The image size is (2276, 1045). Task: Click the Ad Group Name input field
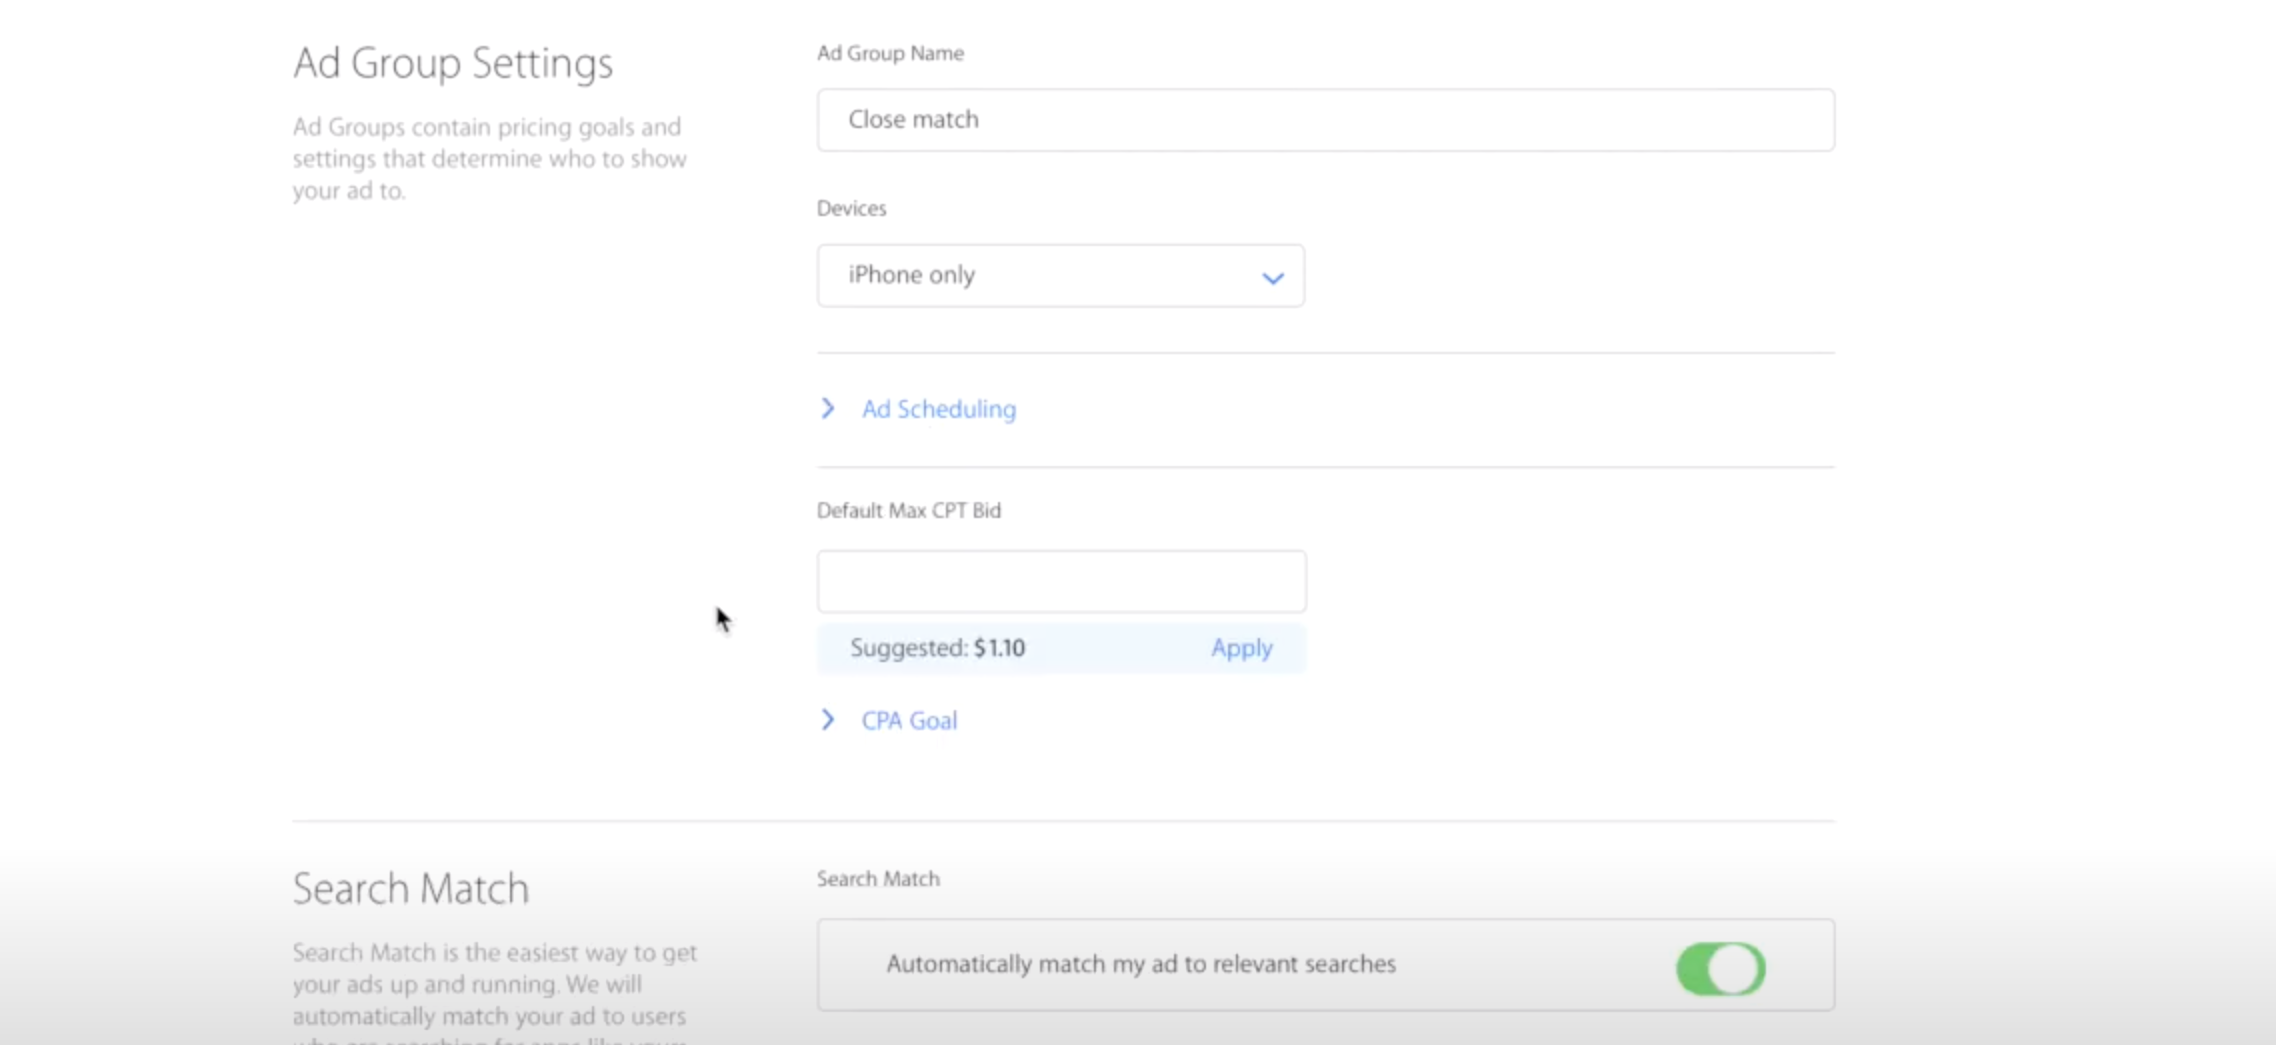coord(1324,119)
